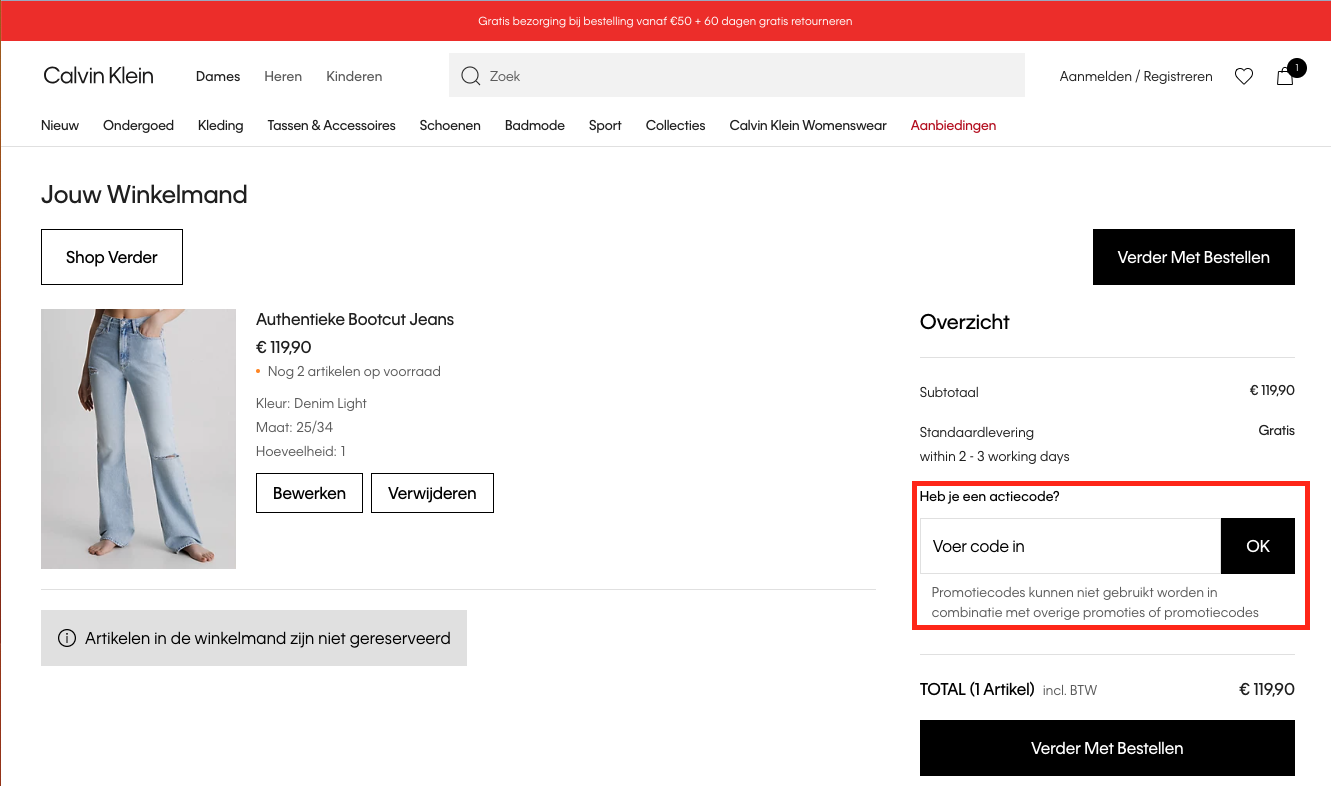The image size is (1331, 786).
Task: Click 'TOTAL (1 Artikel)' label
Action: [x=977, y=689]
